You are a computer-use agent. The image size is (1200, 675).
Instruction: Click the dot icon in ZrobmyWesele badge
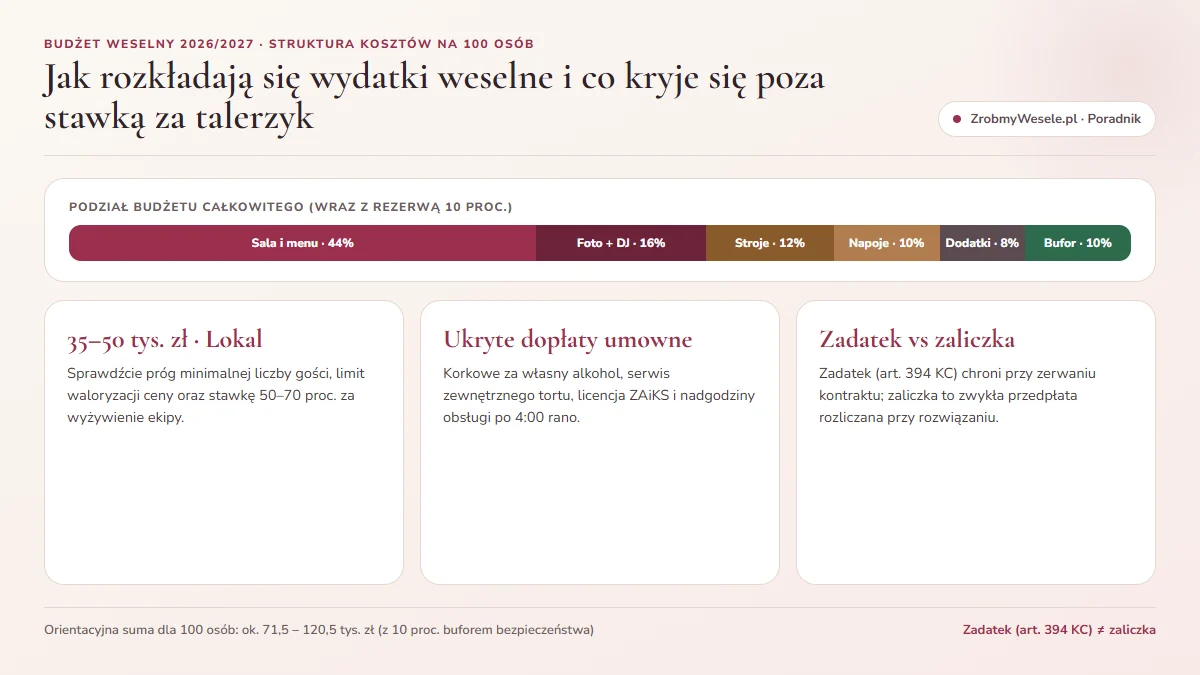pos(958,119)
